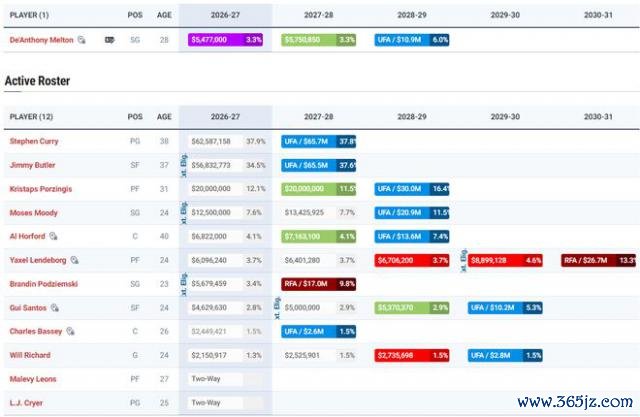This screenshot has height=417, width=640.
Task: Click the Ext. Elig. marker beside Jimmy Butler's salary
Action: (184, 165)
